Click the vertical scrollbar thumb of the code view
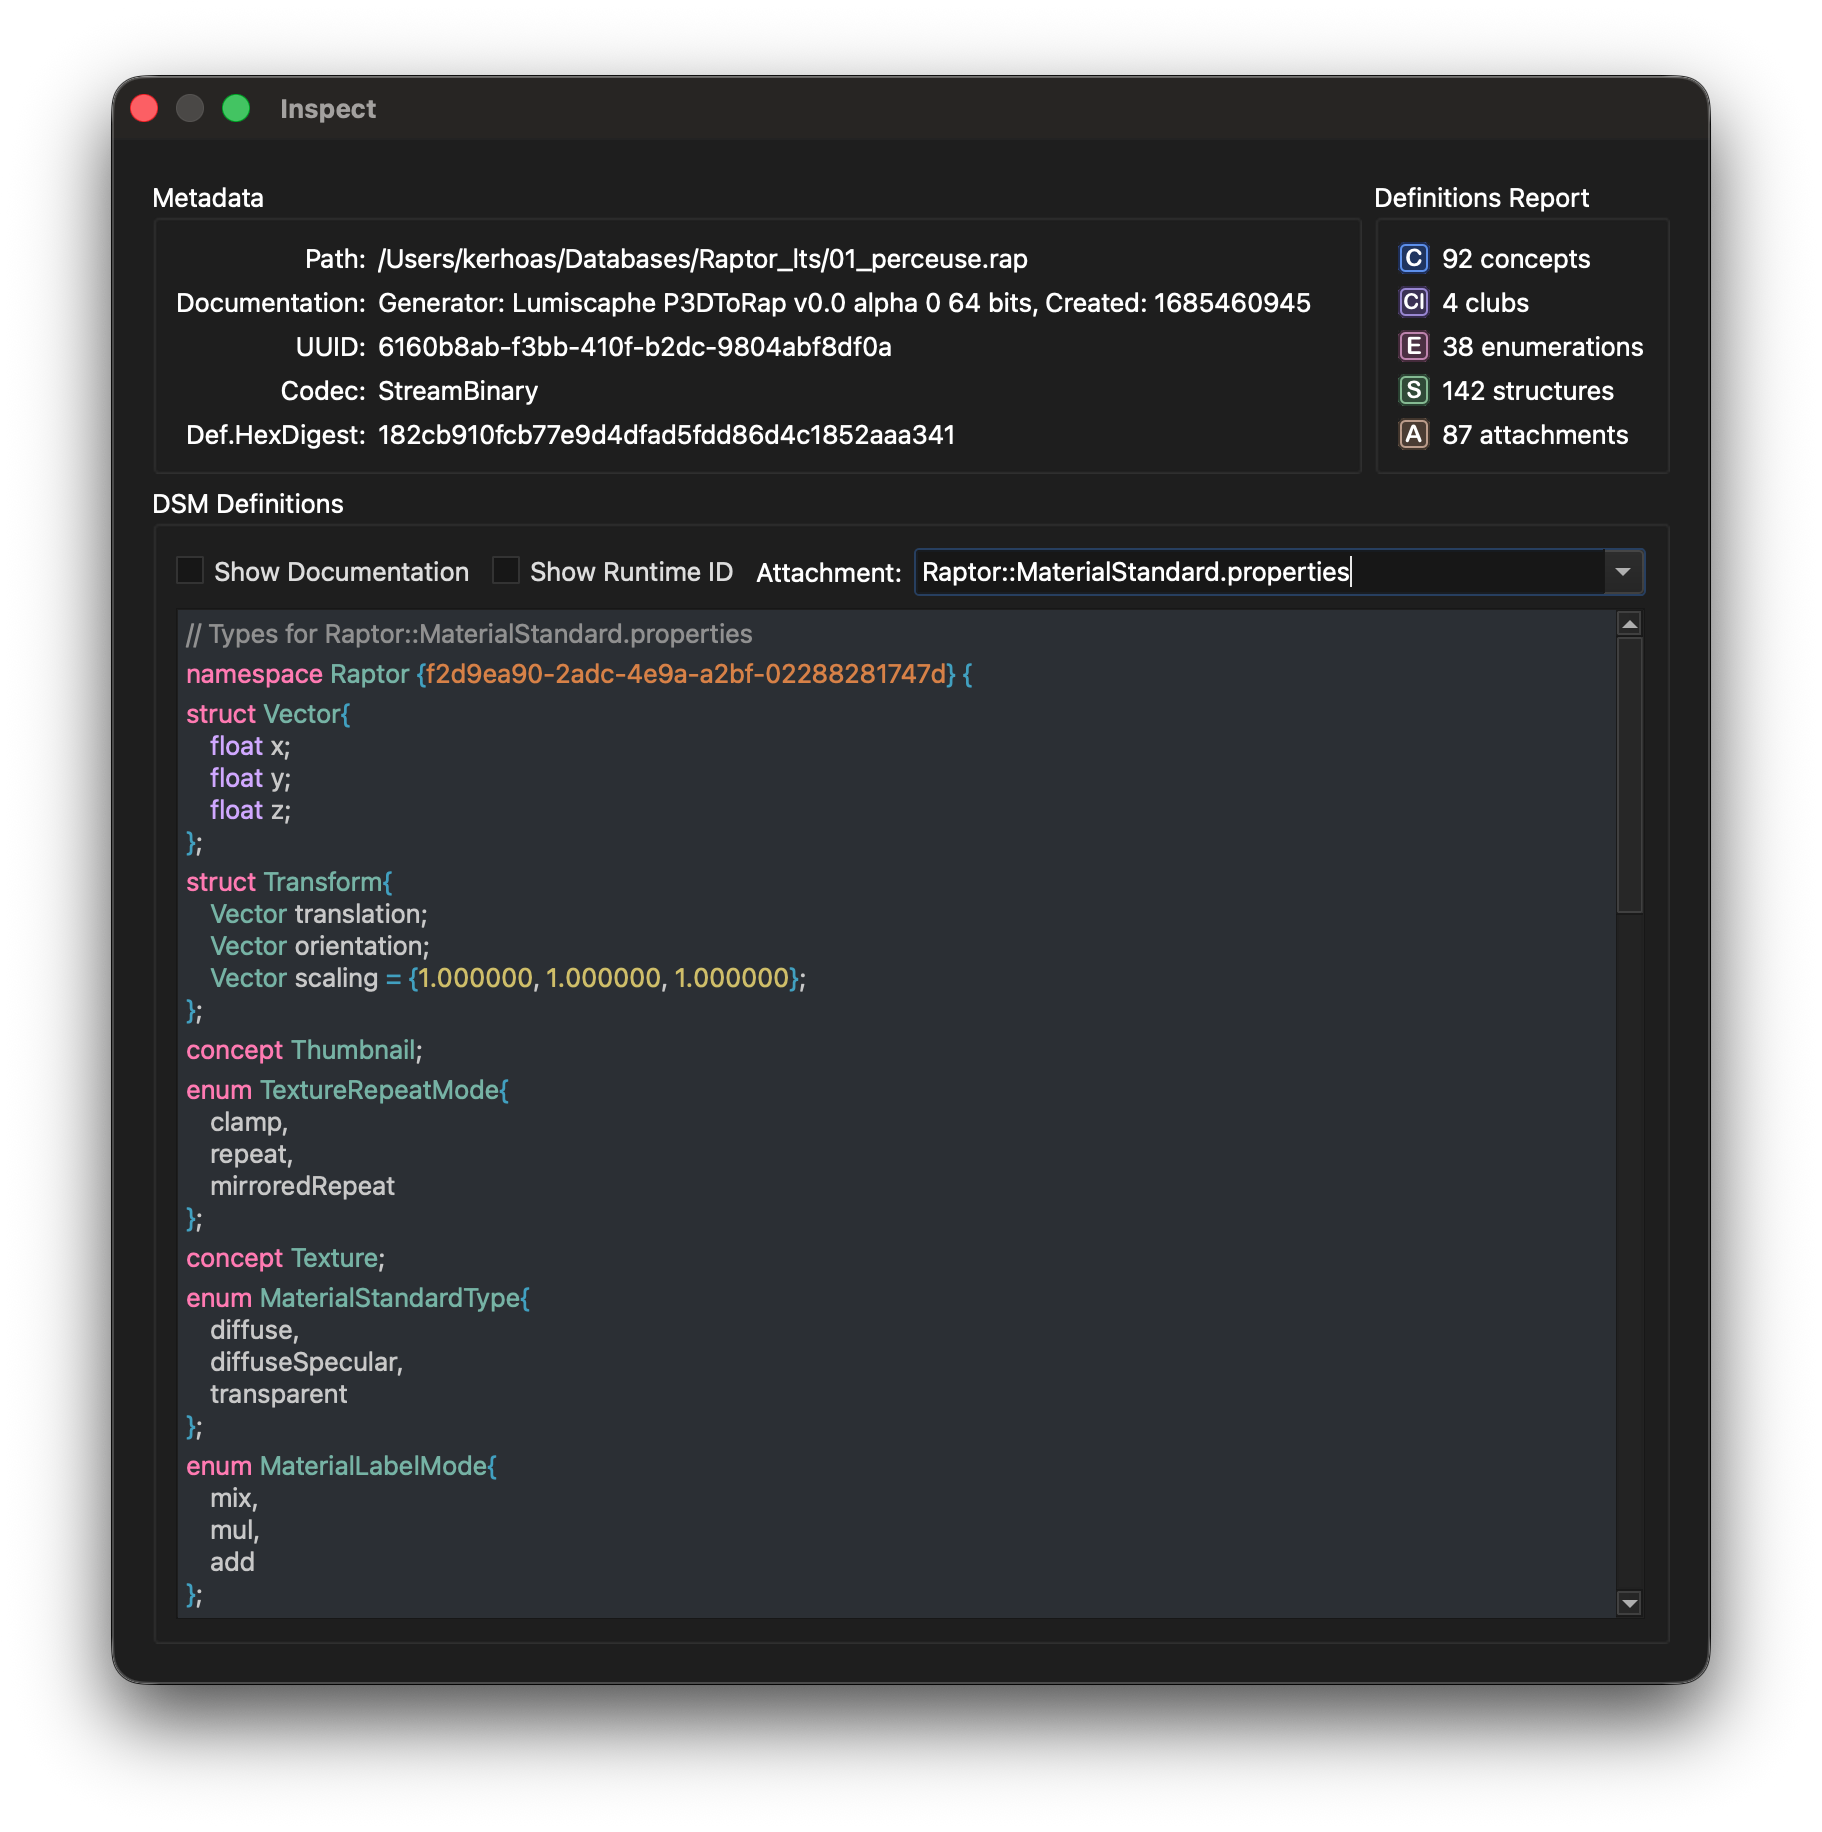1822x1832 pixels. coord(1629,775)
